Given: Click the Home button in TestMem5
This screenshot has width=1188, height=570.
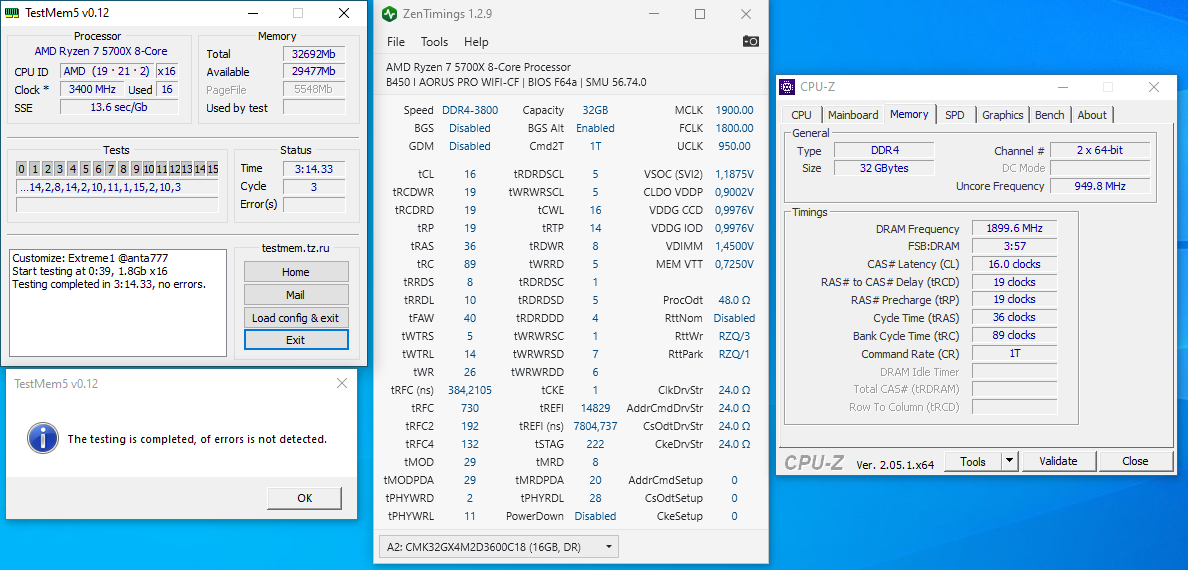Looking at the screenshot, I should (x=296, y=272).
